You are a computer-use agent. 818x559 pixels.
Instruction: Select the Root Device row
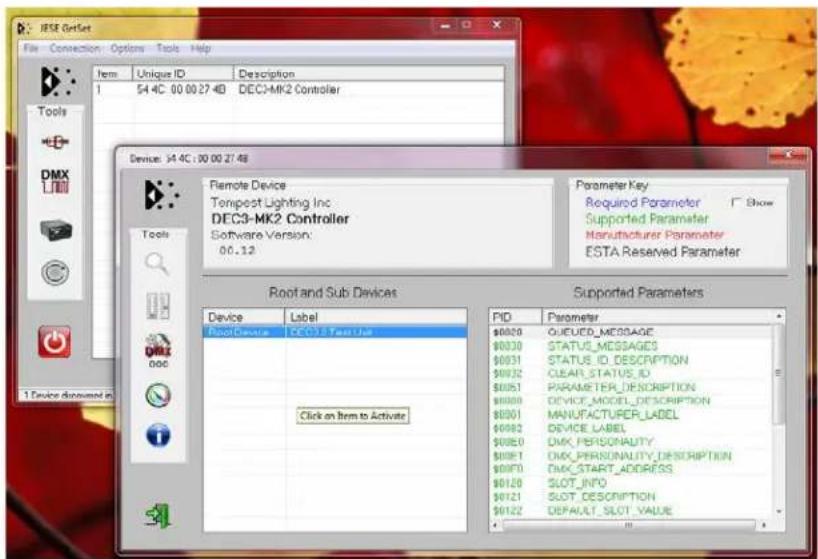tap(335, 332)
